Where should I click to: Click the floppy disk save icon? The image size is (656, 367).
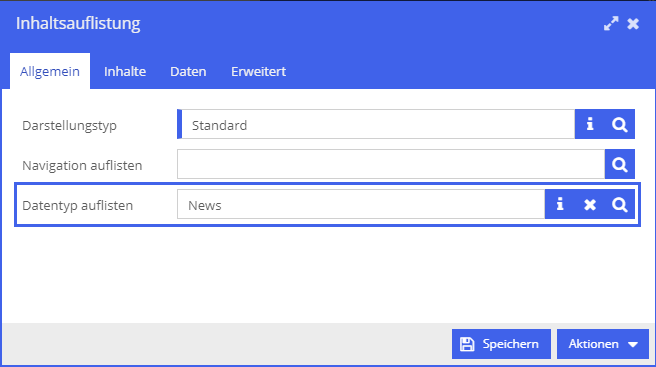[467, 344]
